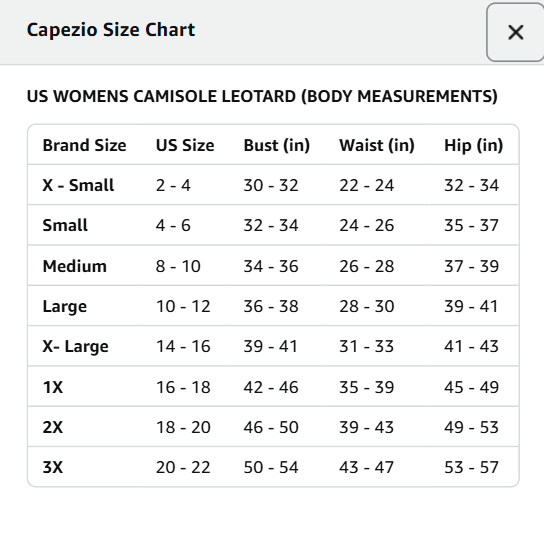This screenshot has width=544, height=559.
Task: Select the X - Small size row label
Action: pyautogui.click(x=78, y=185)
